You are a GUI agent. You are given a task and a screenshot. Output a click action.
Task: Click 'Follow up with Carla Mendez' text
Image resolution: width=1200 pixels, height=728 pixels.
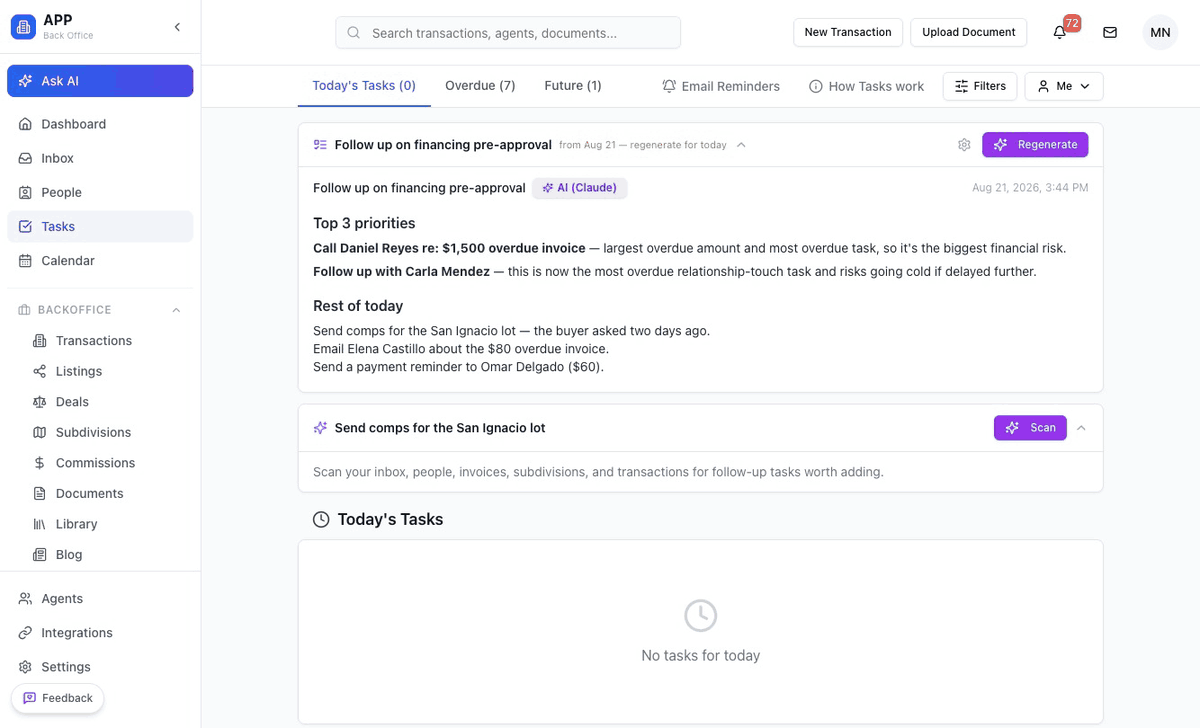[x=402, y=272]
